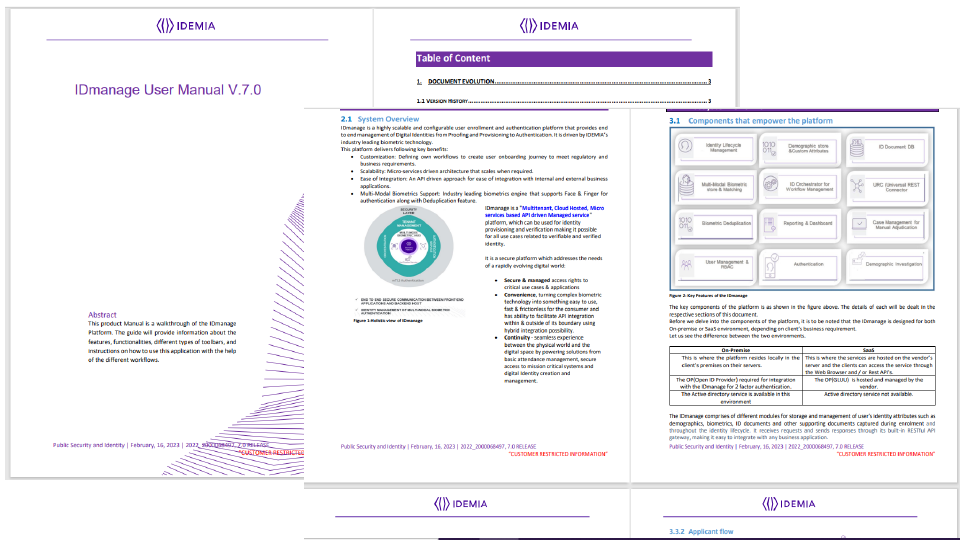
Task: Click the "Table of Content" purple header
Action: point(564,59)
